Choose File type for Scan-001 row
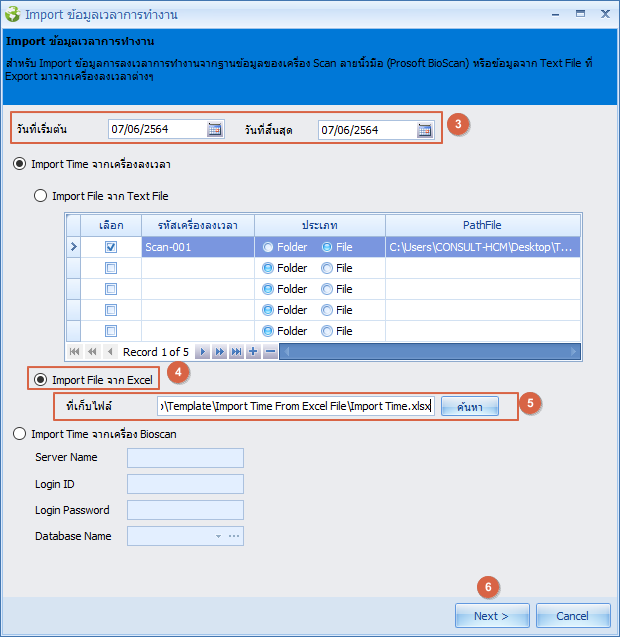This screenshot has height=637, width=620. (327, 247)
